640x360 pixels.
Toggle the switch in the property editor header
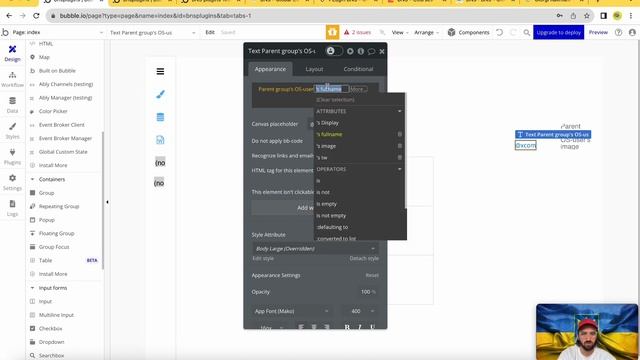click(335, 51)
